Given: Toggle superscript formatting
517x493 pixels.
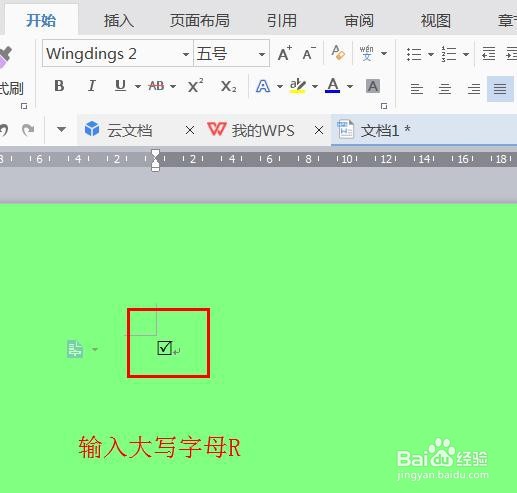Looking at the screenshot, I should (x=196, y=86).
